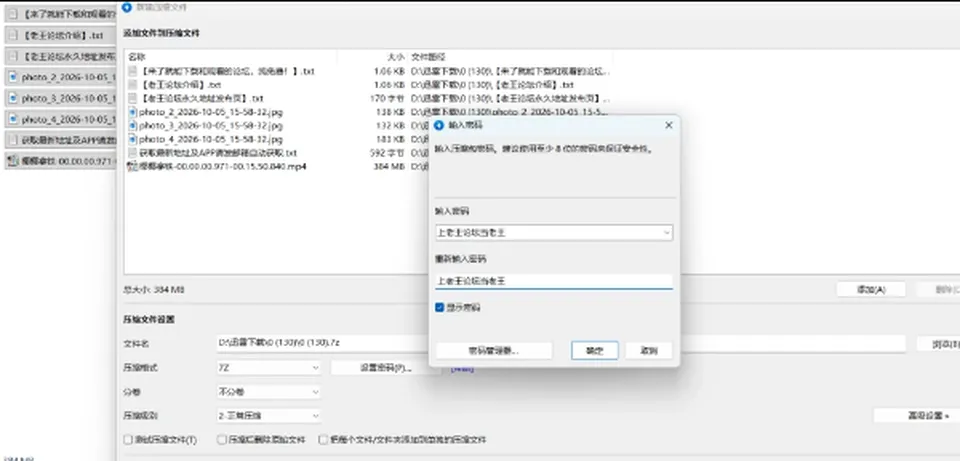Select the photo_2 file in left panel
Viewport: 960px width, 461px height.
[60, 77]
